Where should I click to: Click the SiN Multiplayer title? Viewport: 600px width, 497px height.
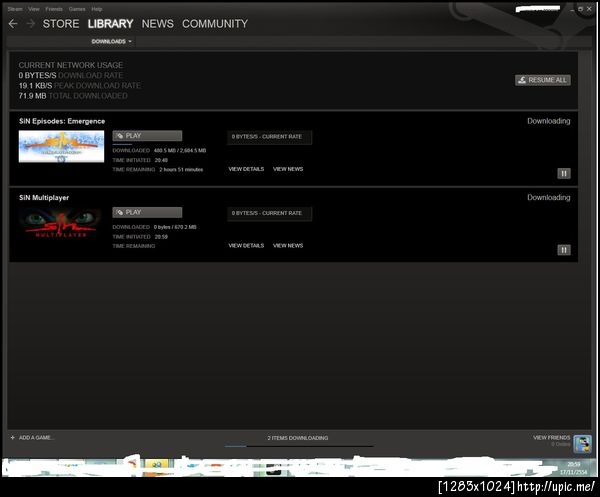pos(44,198)
